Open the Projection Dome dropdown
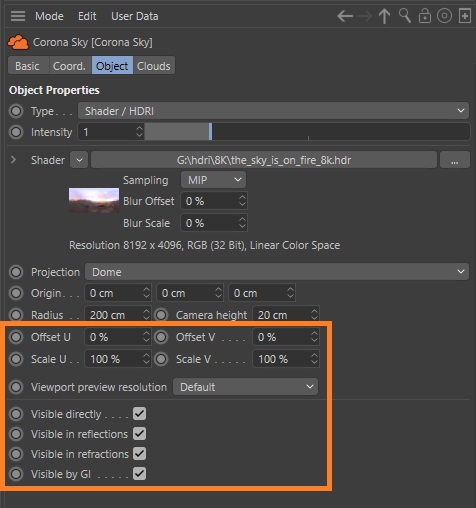The width and height of the screenshot is (476, 508). click(x=277, y=272)
